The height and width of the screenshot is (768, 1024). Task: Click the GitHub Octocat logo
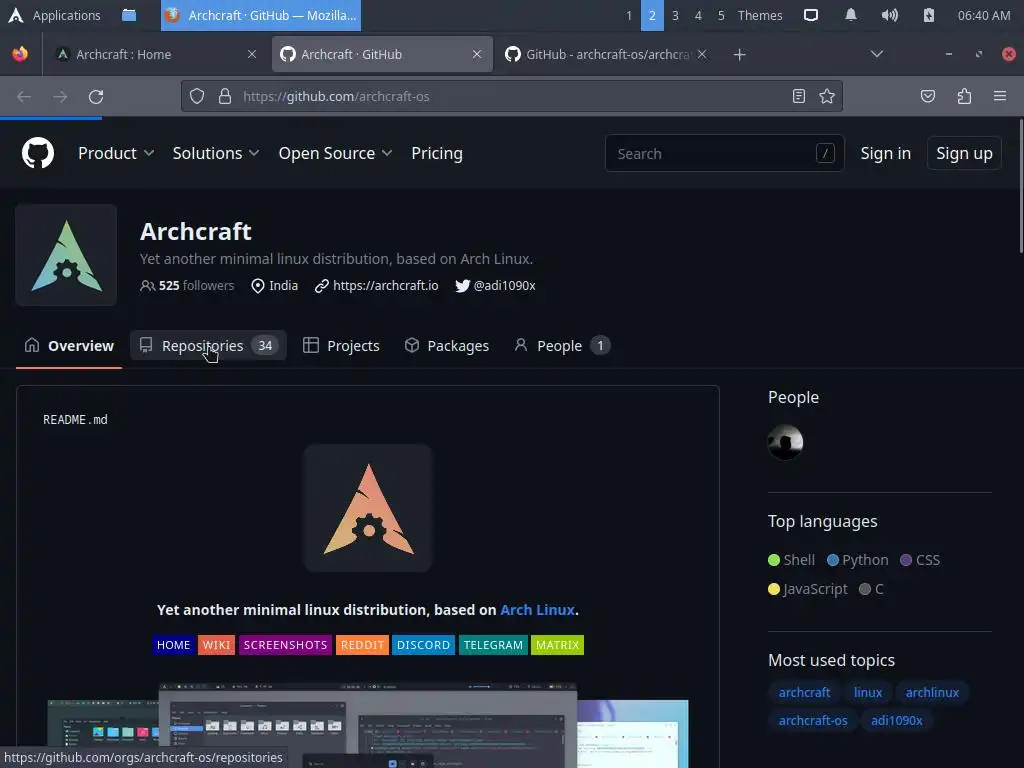38,153
